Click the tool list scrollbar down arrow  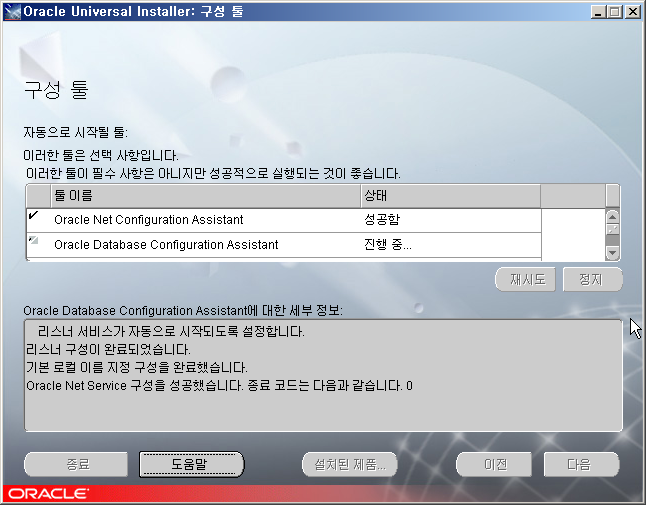coord(612,252)
